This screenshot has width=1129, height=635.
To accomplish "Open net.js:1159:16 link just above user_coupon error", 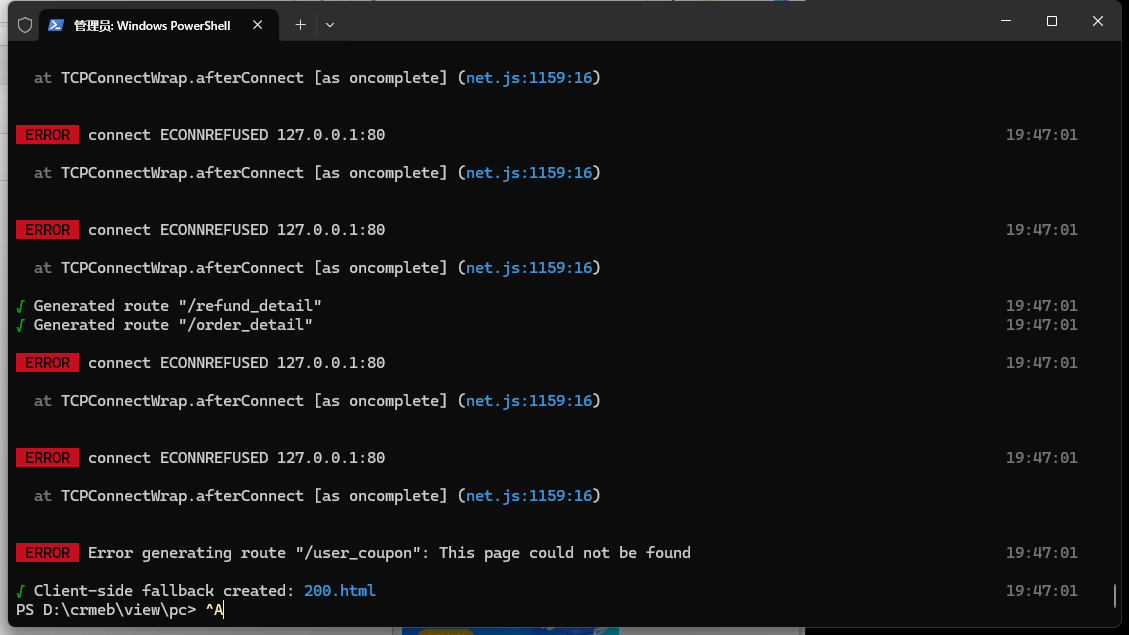I will pyautogui.click(x=529, y=496).
